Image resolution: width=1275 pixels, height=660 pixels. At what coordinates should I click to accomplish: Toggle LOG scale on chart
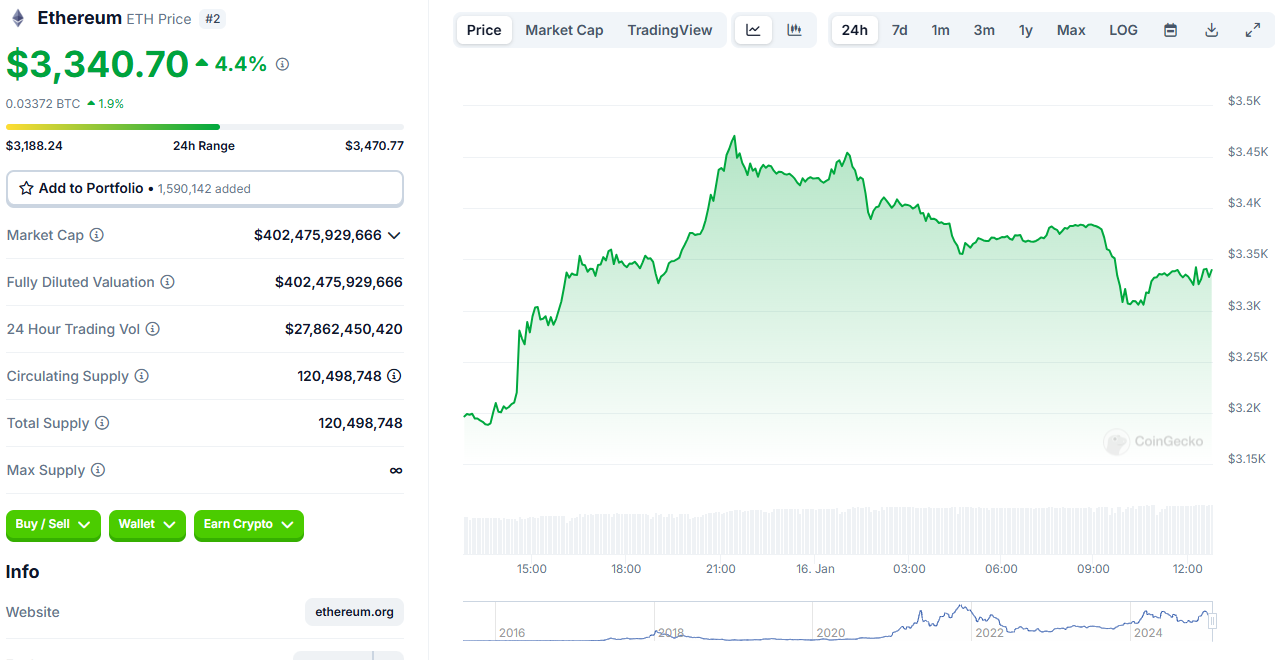[x=1123, y=30]
